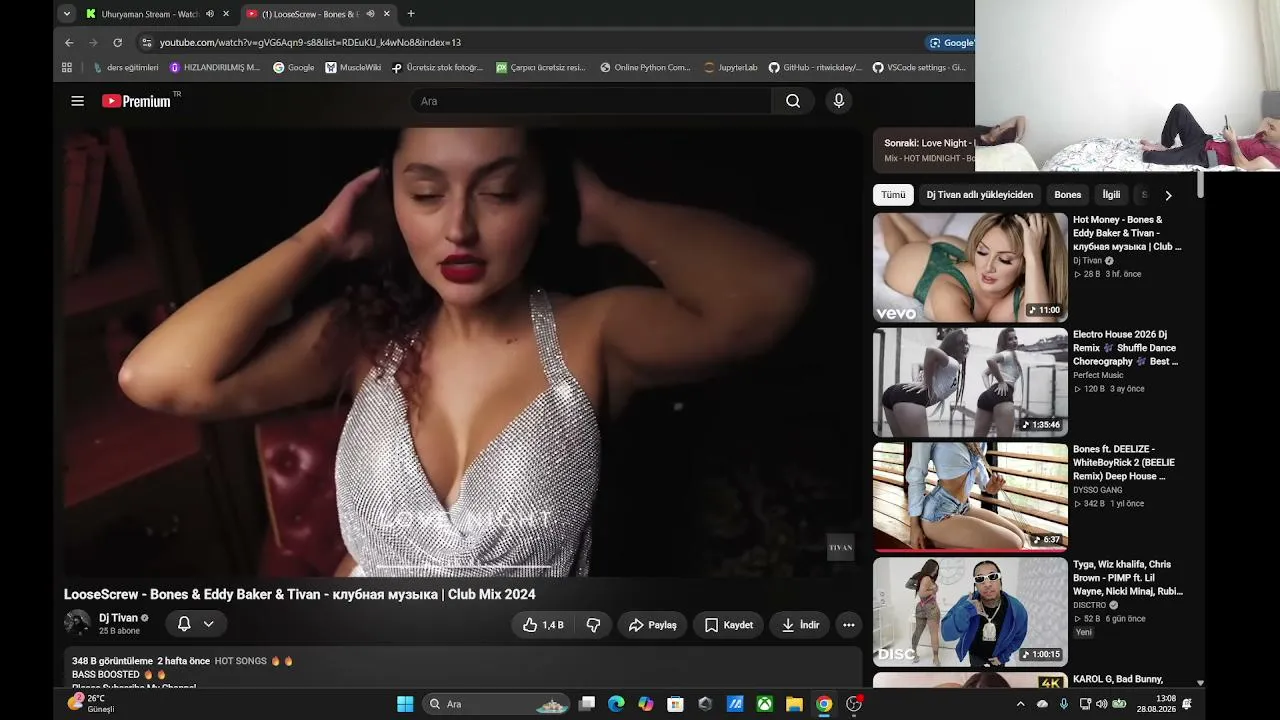Open the 'Bones ft. DEELIZE' video title

tap(1124, 463)
